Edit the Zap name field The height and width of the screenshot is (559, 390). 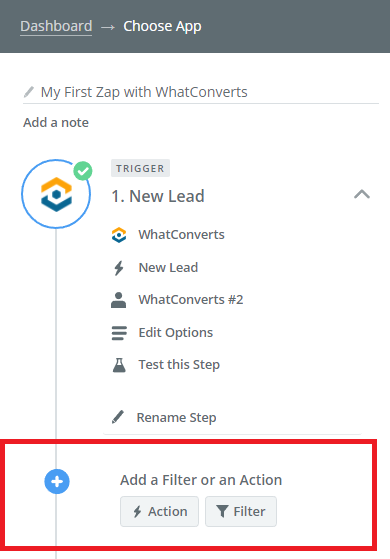point(201,92)
